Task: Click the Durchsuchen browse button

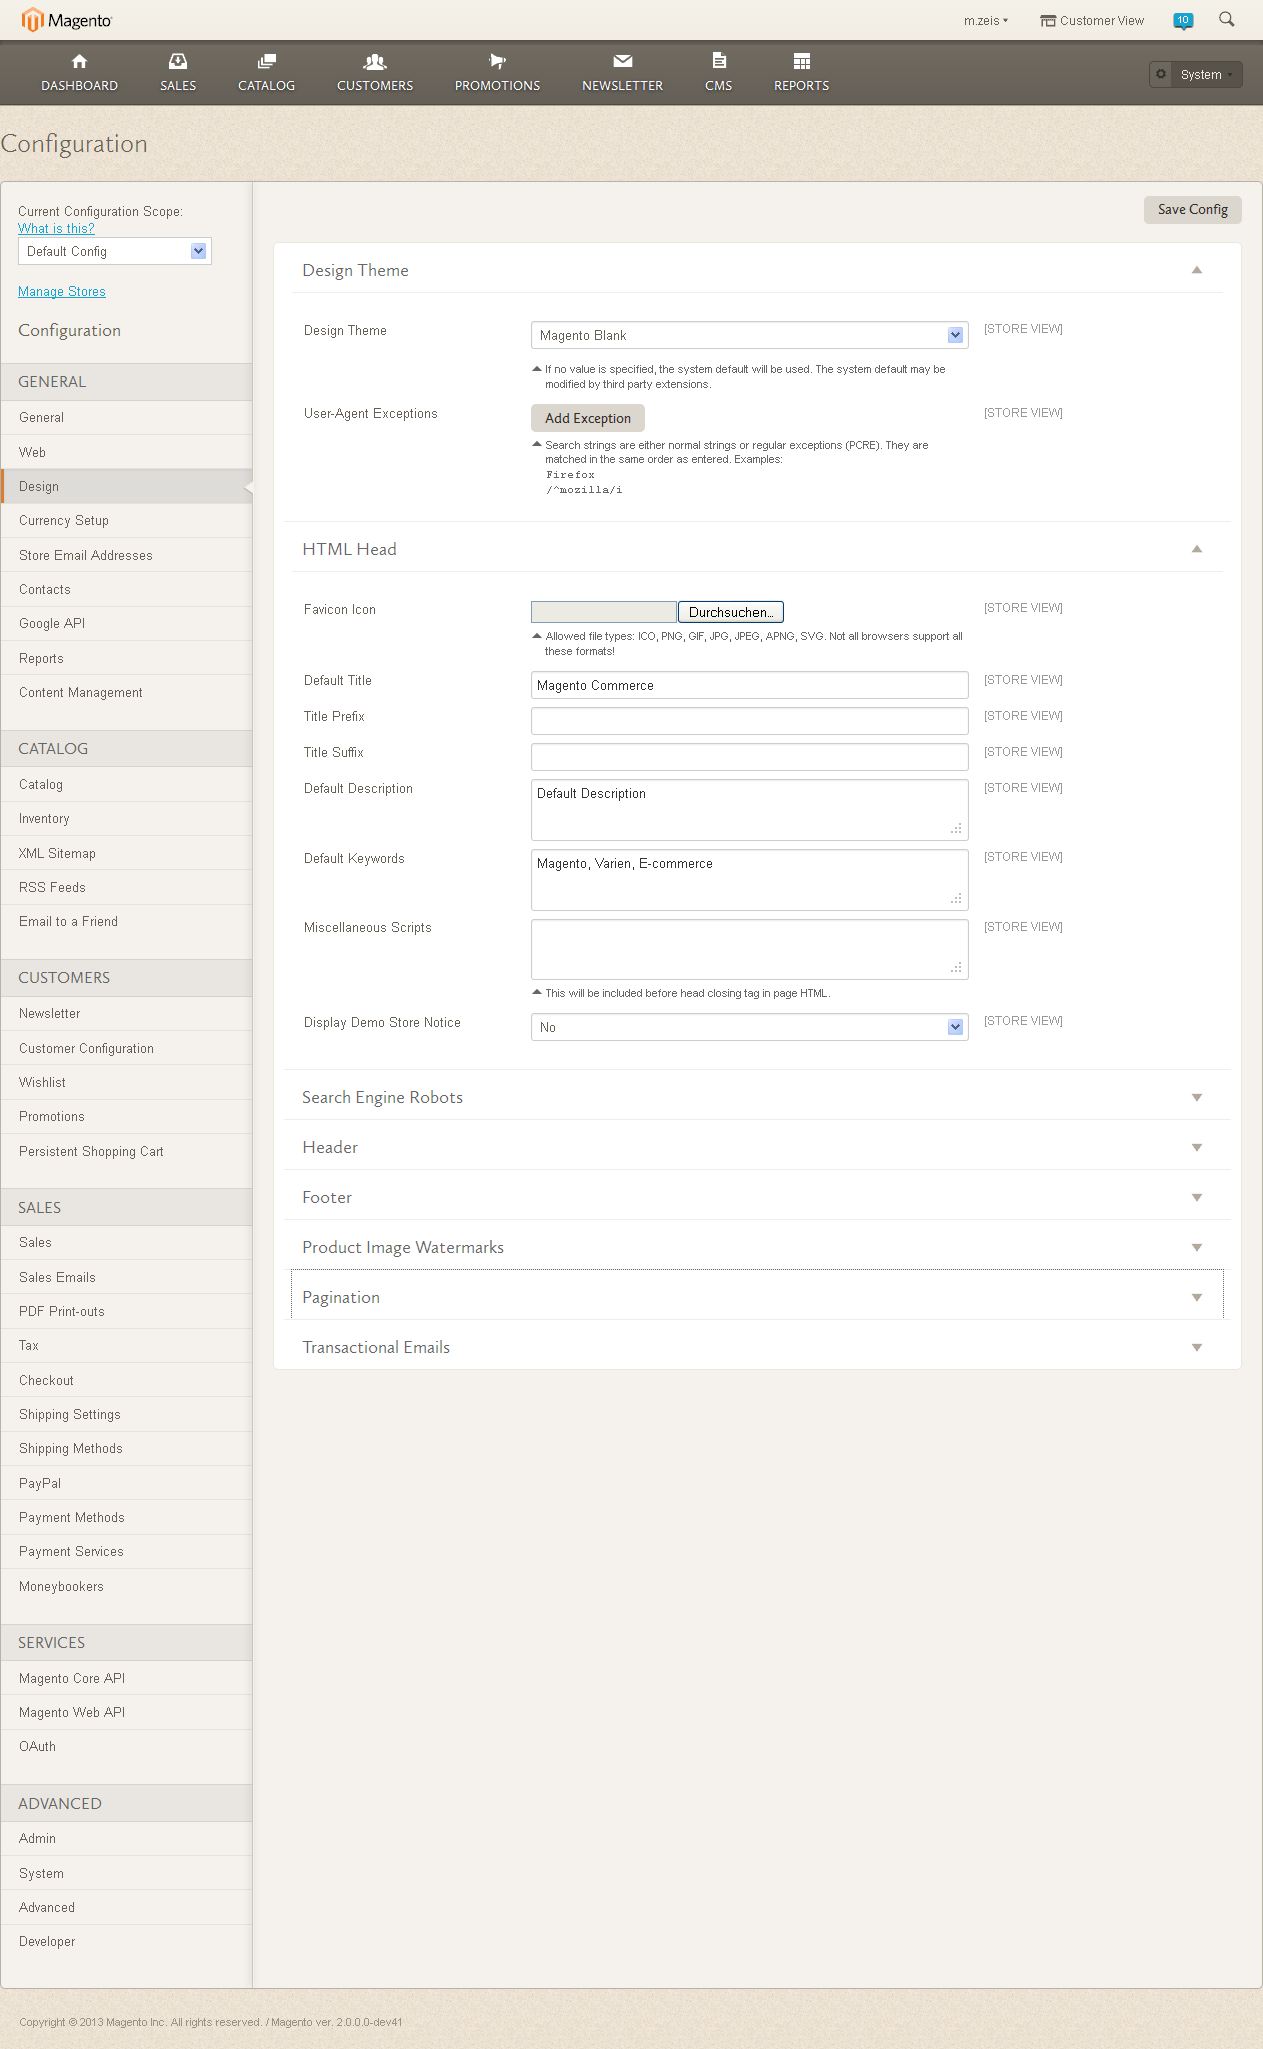Action: (731, 612)
